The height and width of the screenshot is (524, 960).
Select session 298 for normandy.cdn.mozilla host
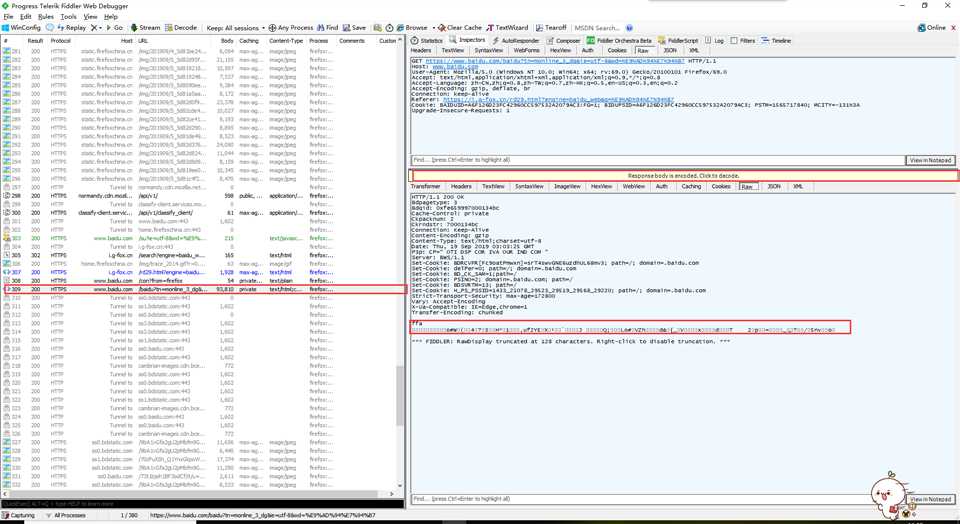click(200, 196)
